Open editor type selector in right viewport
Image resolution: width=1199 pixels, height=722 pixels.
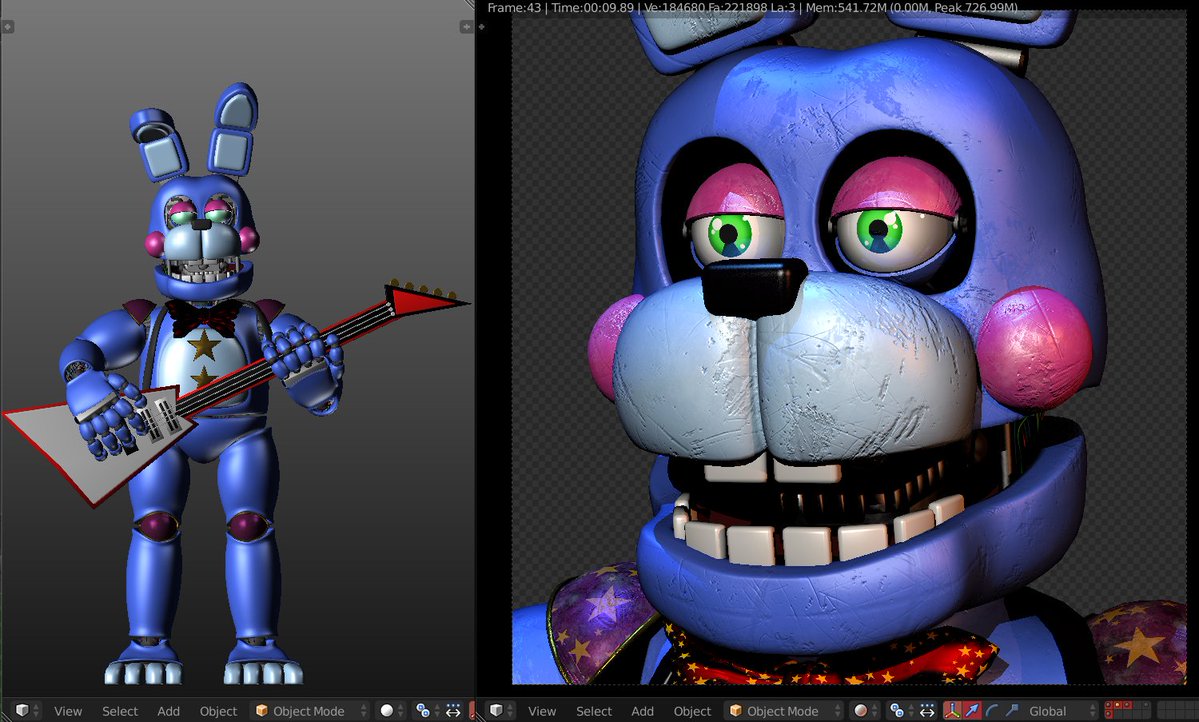click(x=502, y=711)
